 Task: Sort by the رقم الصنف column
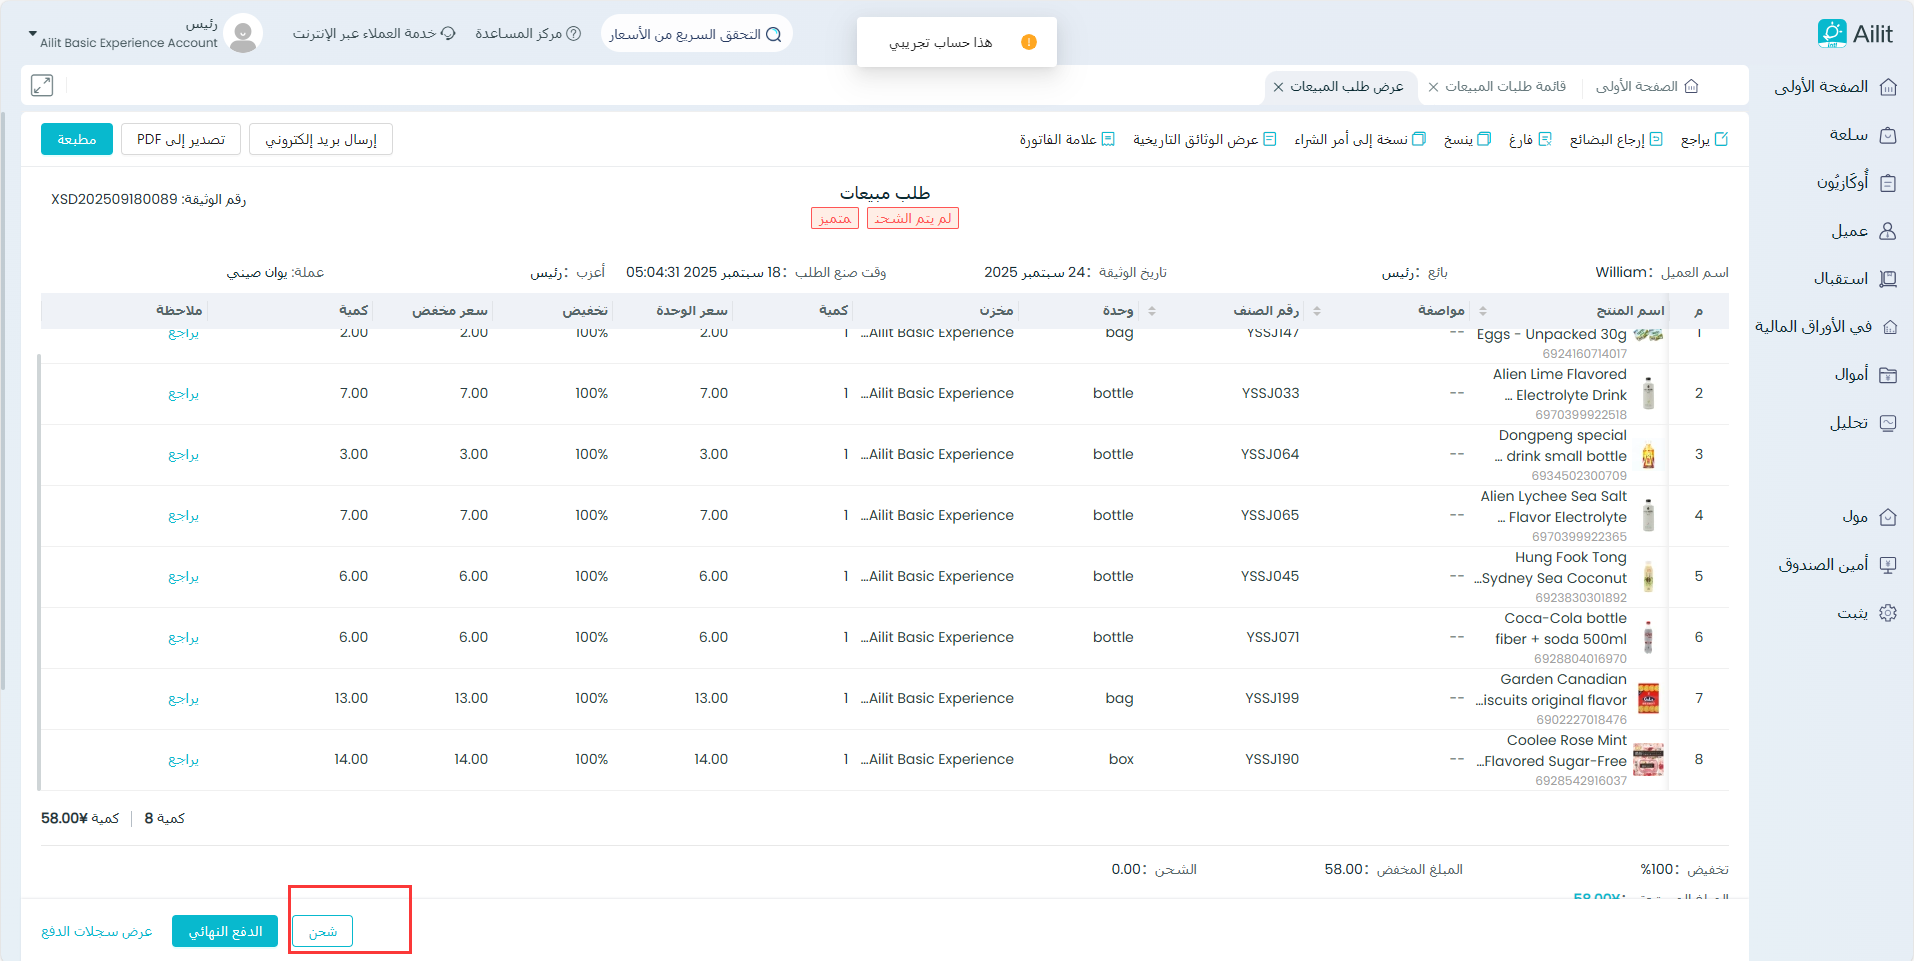1317,311
